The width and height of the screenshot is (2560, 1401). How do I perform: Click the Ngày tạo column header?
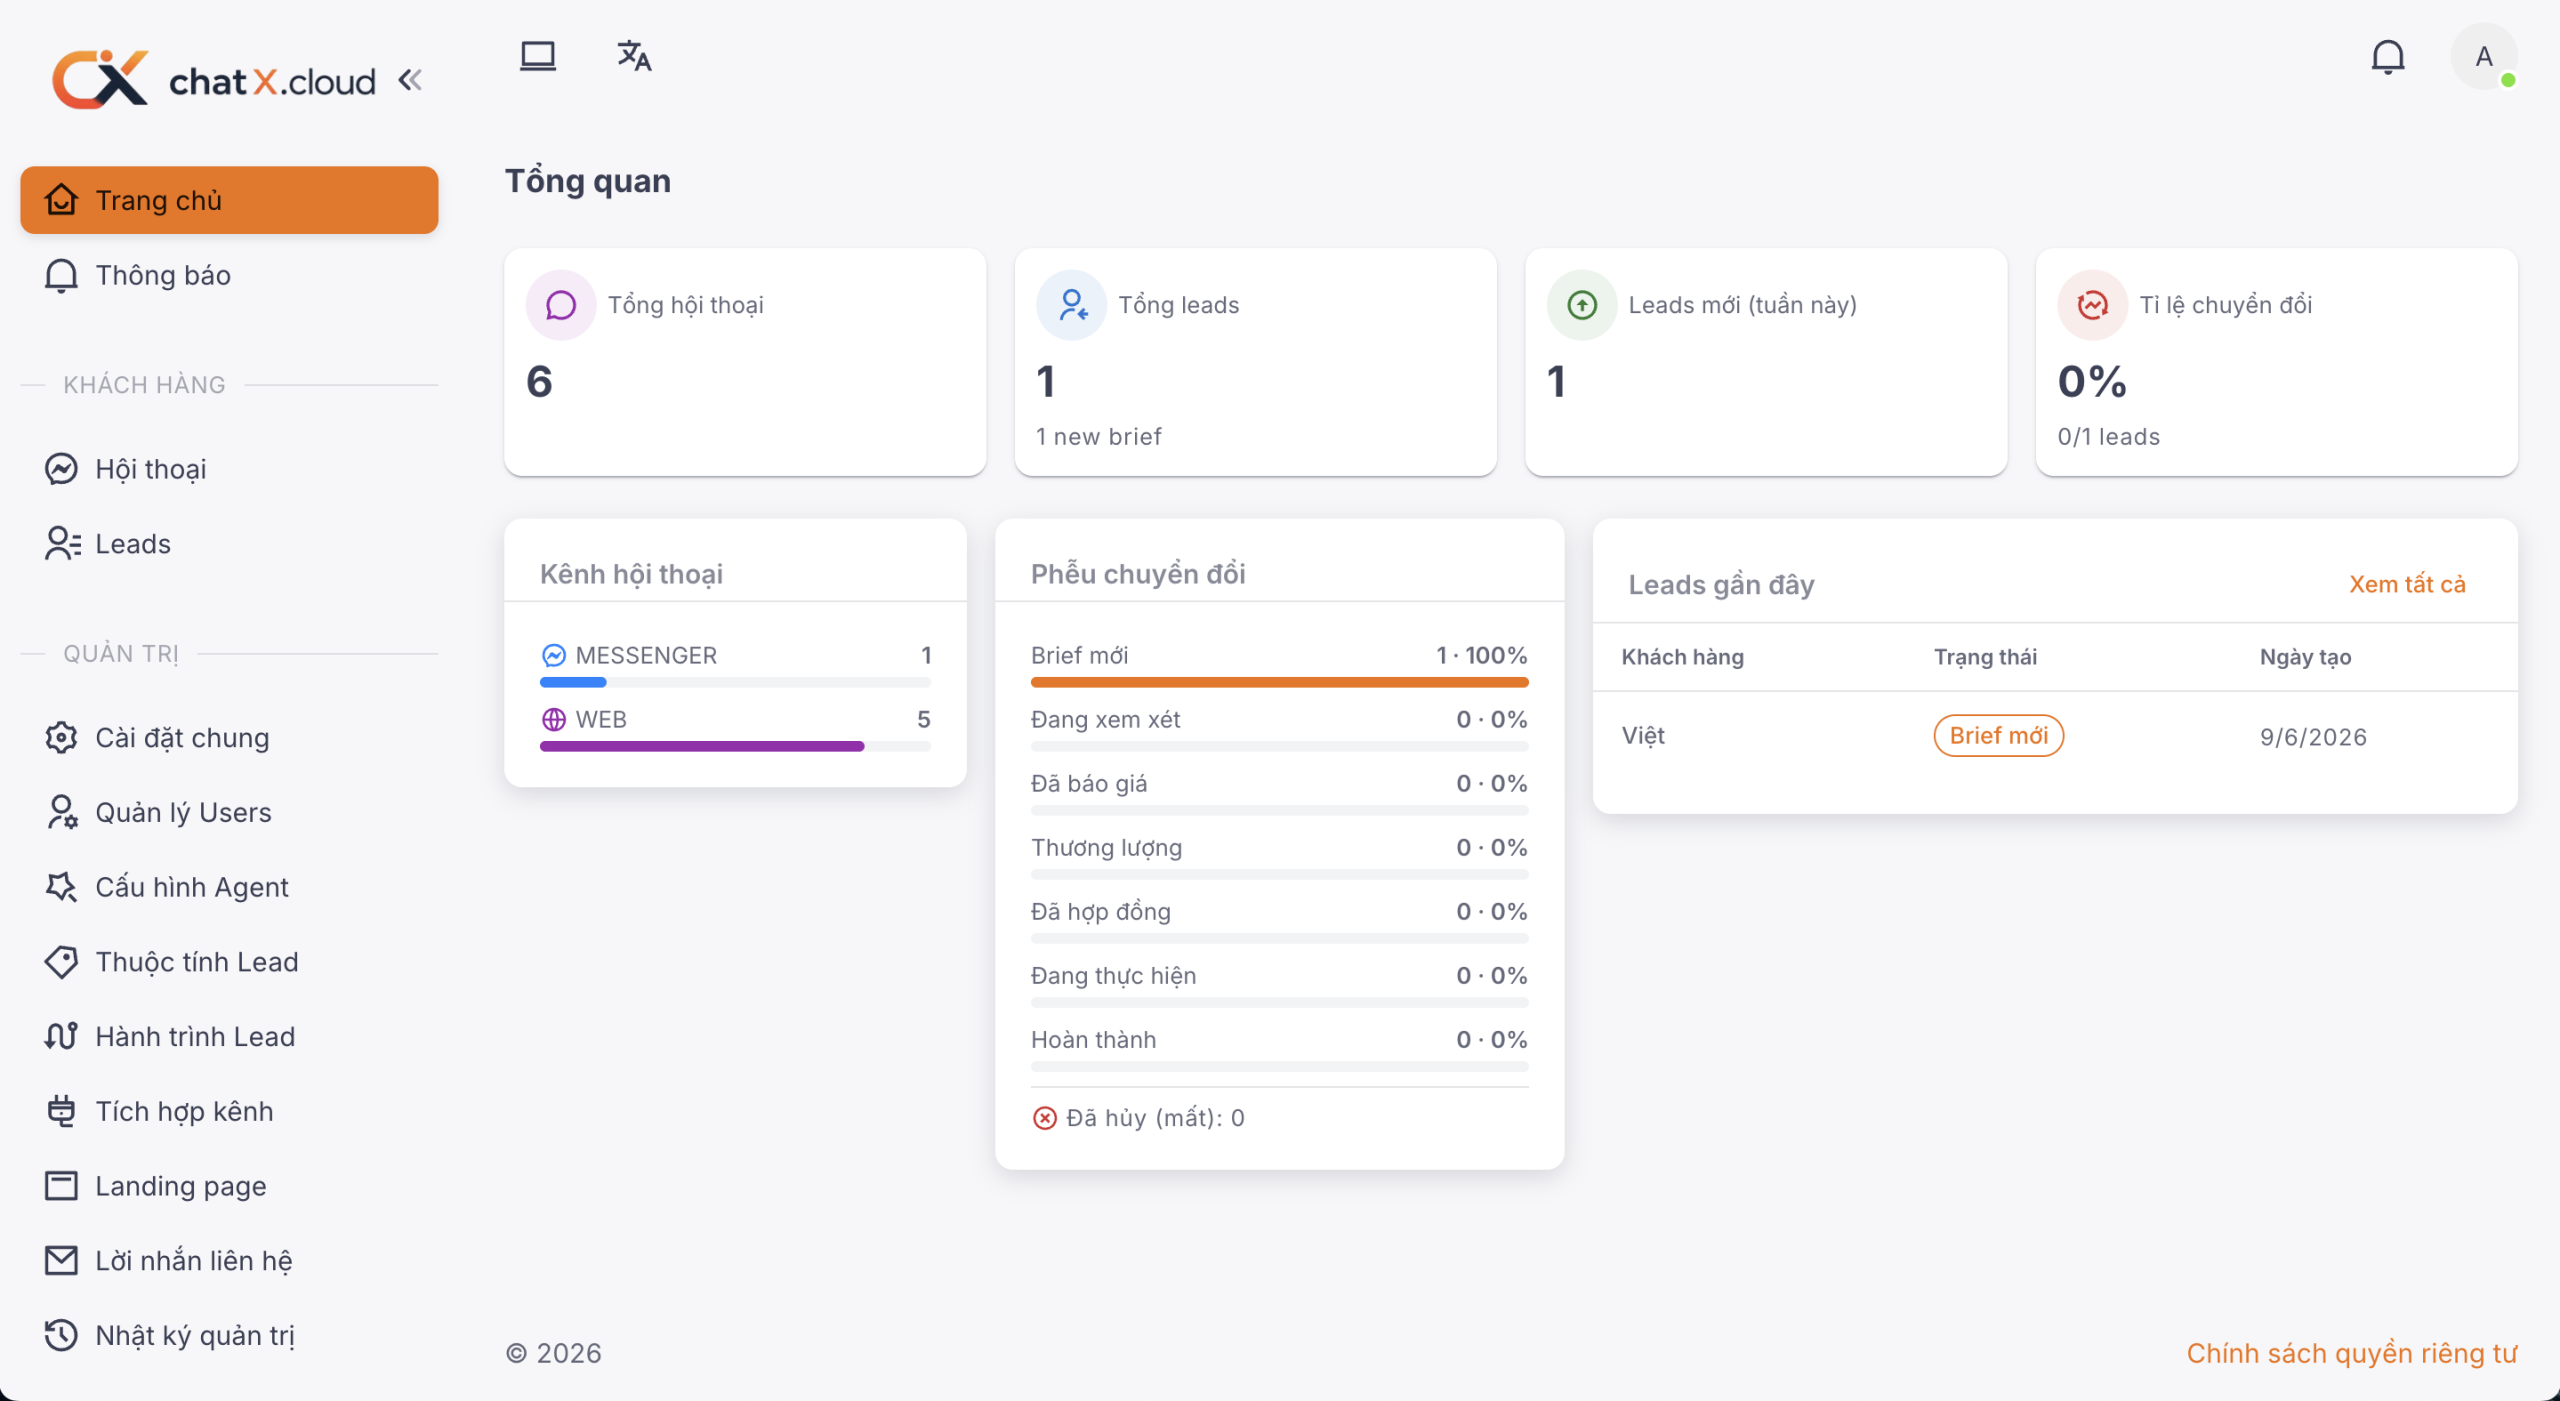[x=2305, y=657]
